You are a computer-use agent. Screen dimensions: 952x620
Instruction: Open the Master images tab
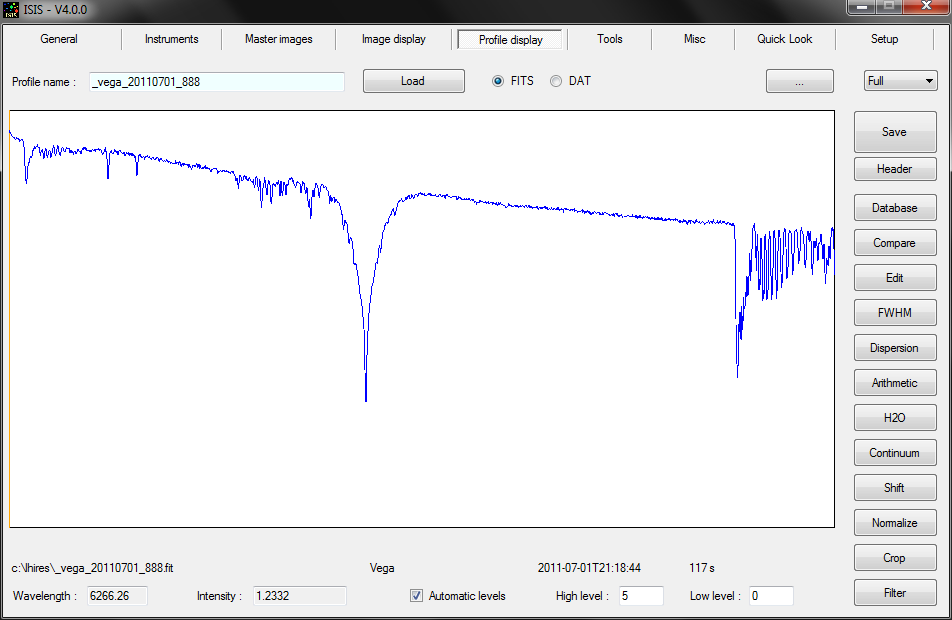(278, 39)
